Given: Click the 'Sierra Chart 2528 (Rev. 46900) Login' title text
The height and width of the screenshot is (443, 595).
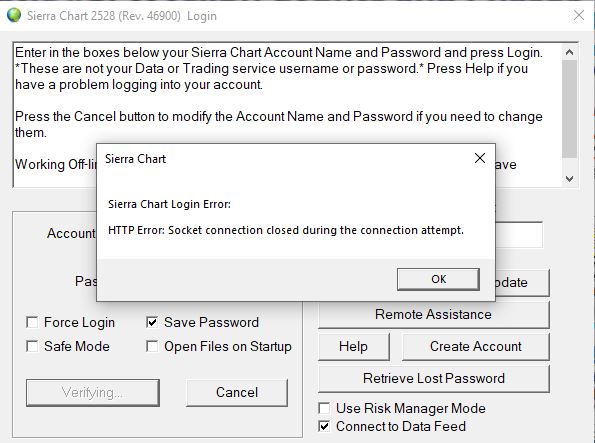Looking at the screenshot, I should tap(122, 16).
